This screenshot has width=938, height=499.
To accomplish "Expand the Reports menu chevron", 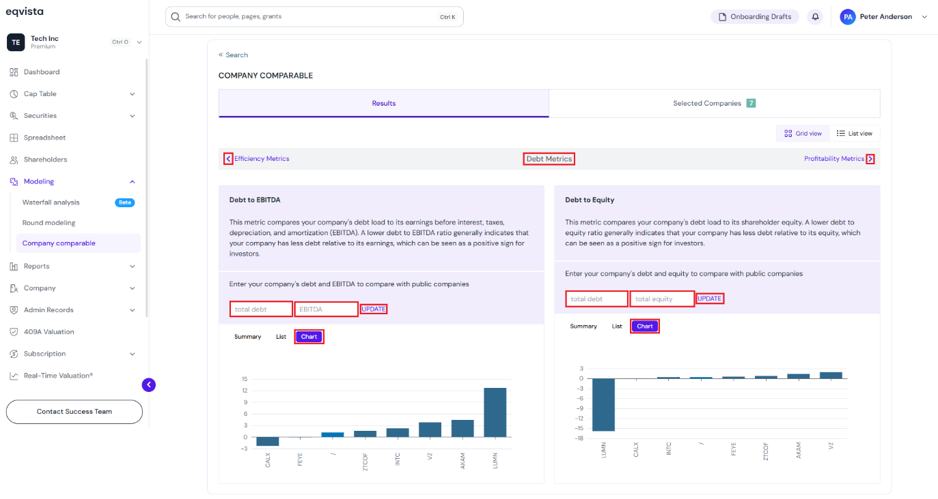I will (x=132, y=266).
